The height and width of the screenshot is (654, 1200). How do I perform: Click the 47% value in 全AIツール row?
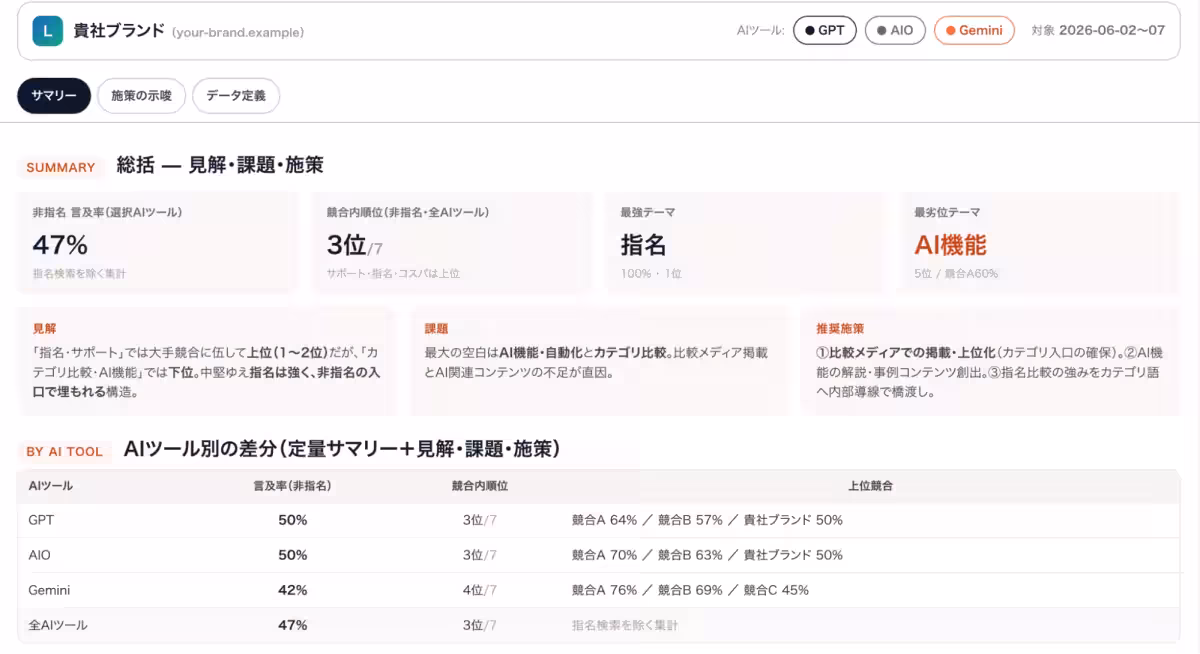pyautogui.click(x=292, y=625)
